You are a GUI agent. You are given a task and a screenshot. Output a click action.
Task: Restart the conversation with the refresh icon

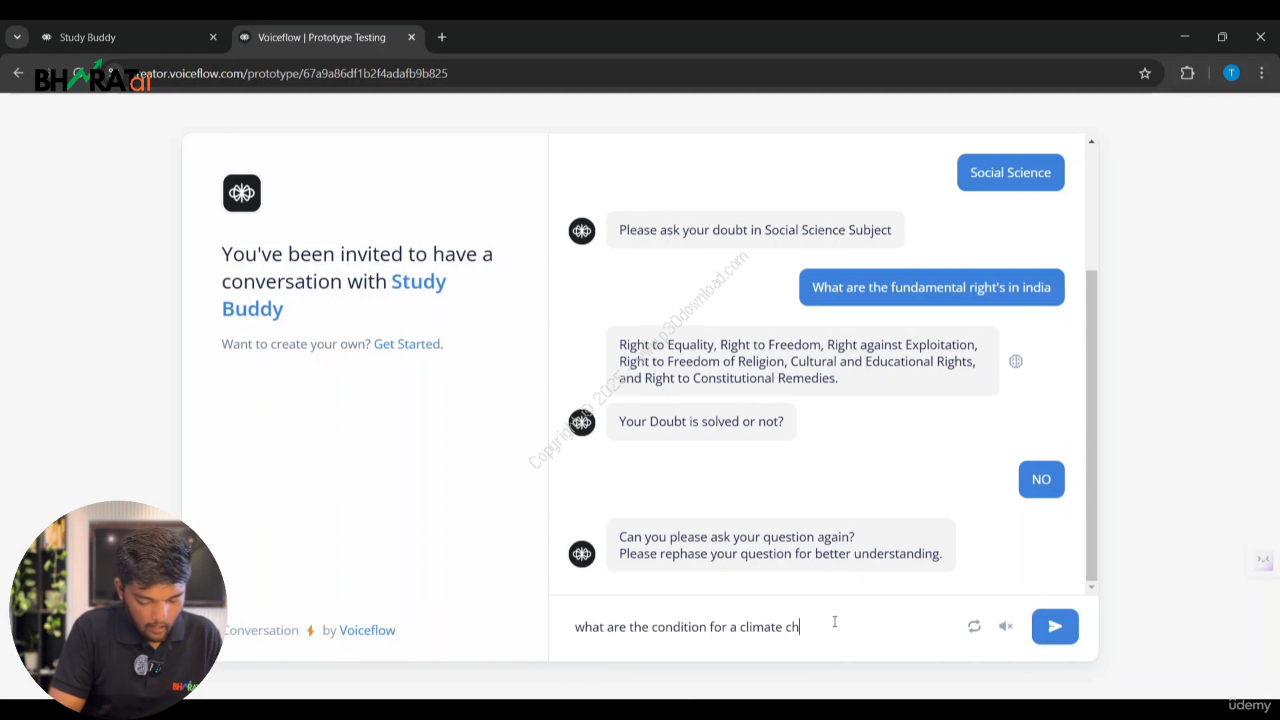coord(974,626)
